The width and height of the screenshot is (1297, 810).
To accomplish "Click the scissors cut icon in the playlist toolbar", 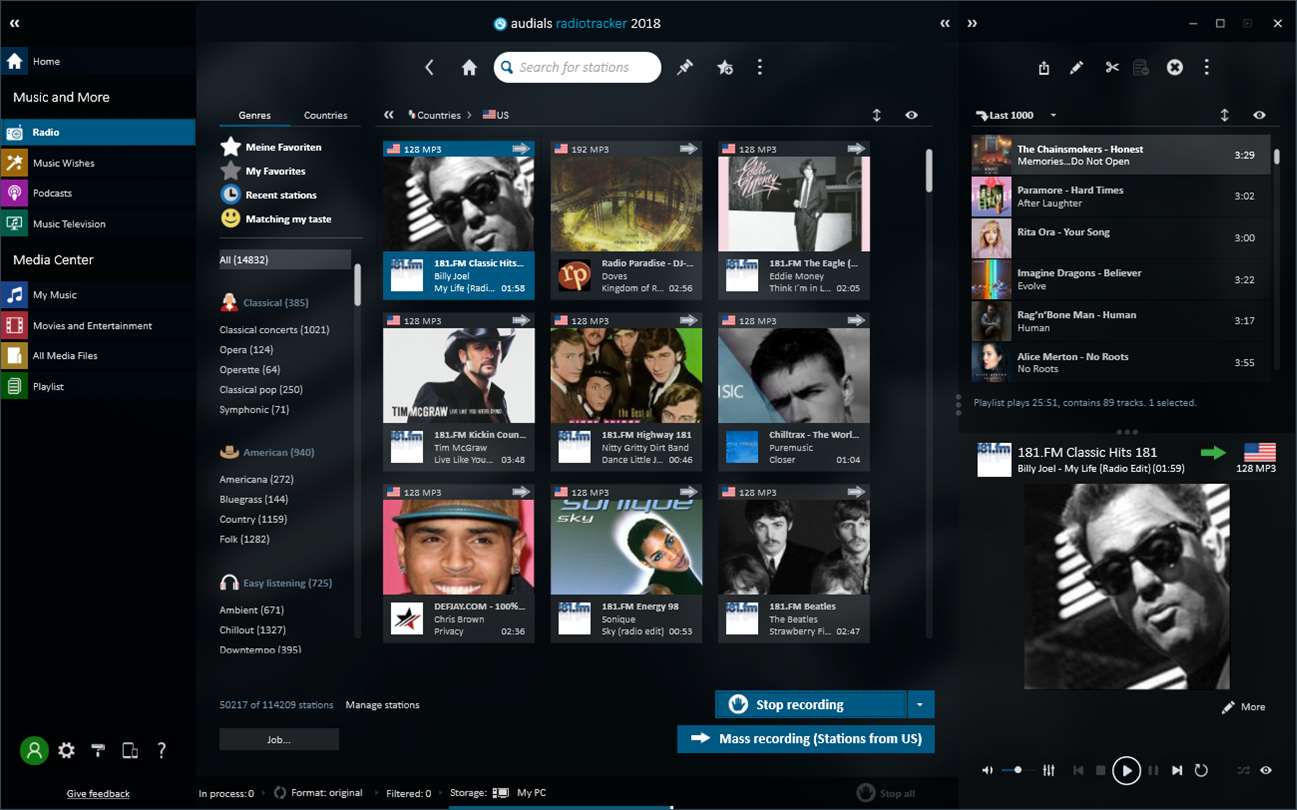I will 1112,67.
